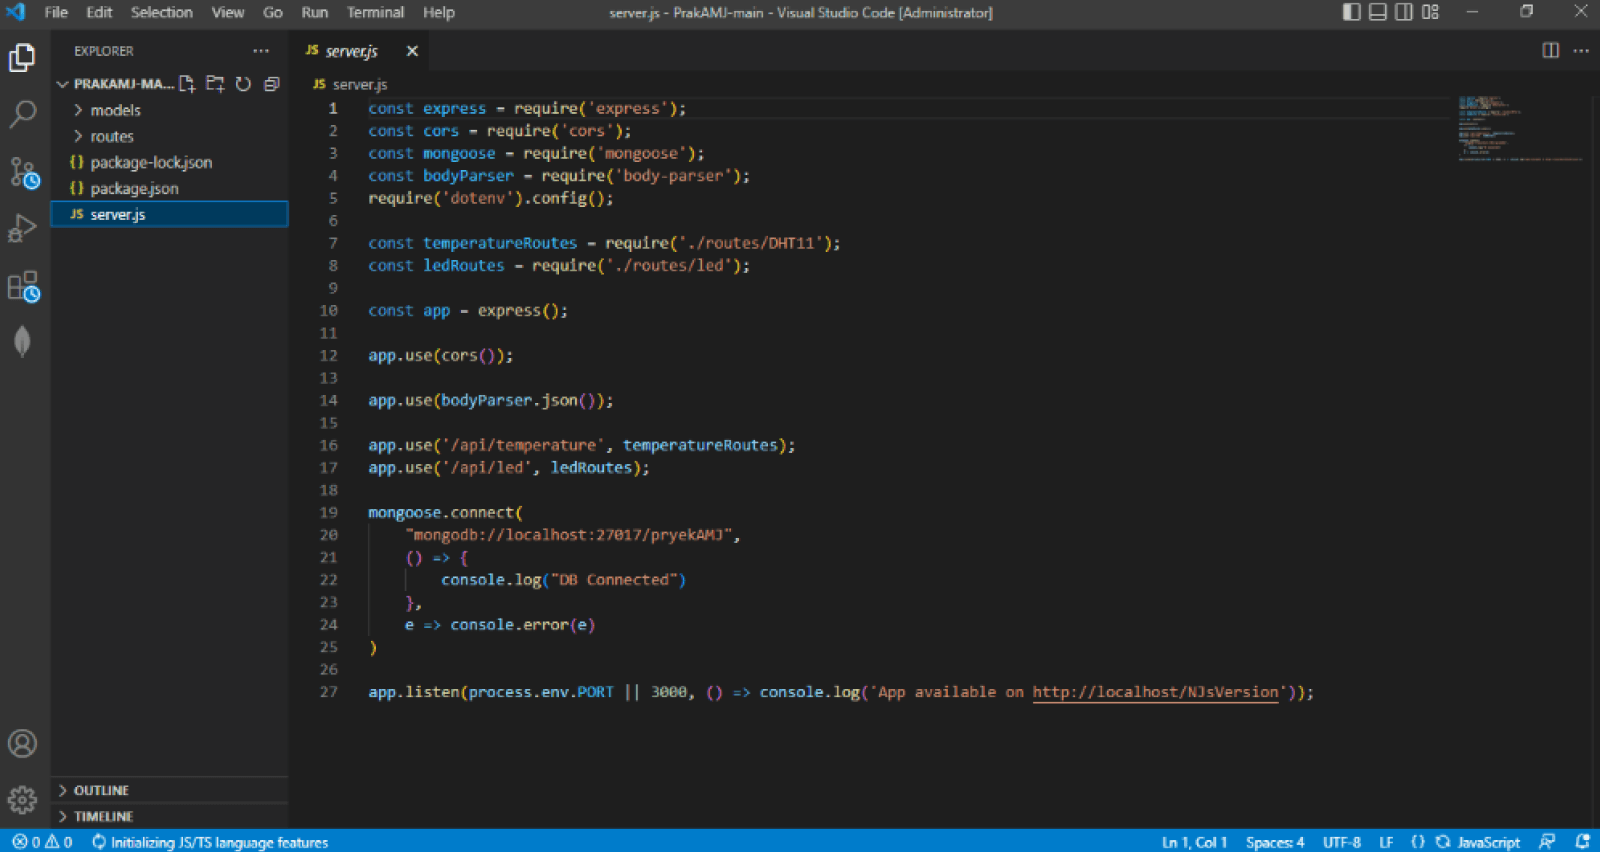The width and height of the screenshot is (1600, 852).
Task: Toggle primary side bar layout icon
Action: point(1351,12)
